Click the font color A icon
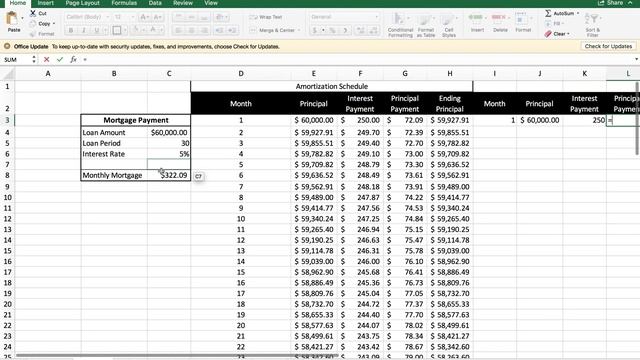Screen dimensions: 640x360 153,30
